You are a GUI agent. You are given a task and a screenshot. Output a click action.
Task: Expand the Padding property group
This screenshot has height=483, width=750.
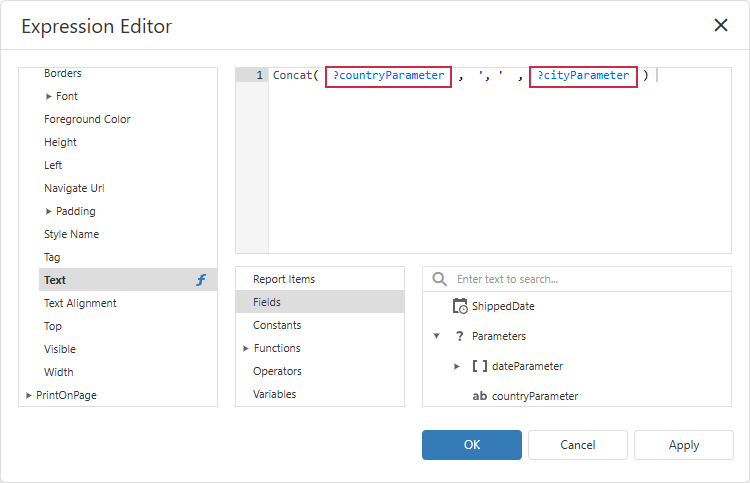[48, 211]
